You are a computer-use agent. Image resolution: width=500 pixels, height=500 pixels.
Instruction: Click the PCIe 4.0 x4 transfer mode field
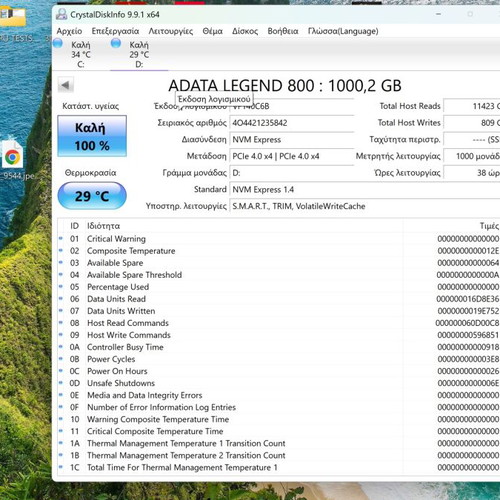292,156
